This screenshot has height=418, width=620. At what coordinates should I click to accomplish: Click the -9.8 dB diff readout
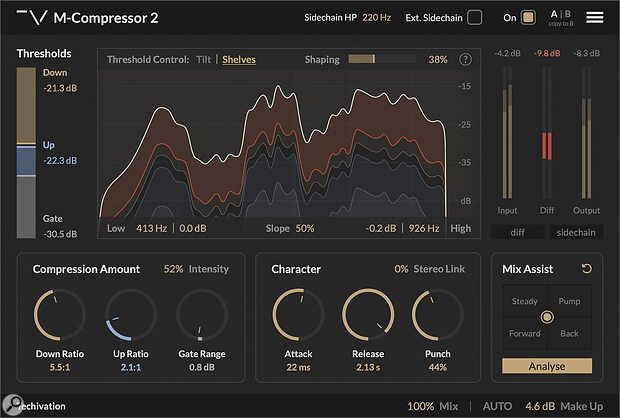547,53
